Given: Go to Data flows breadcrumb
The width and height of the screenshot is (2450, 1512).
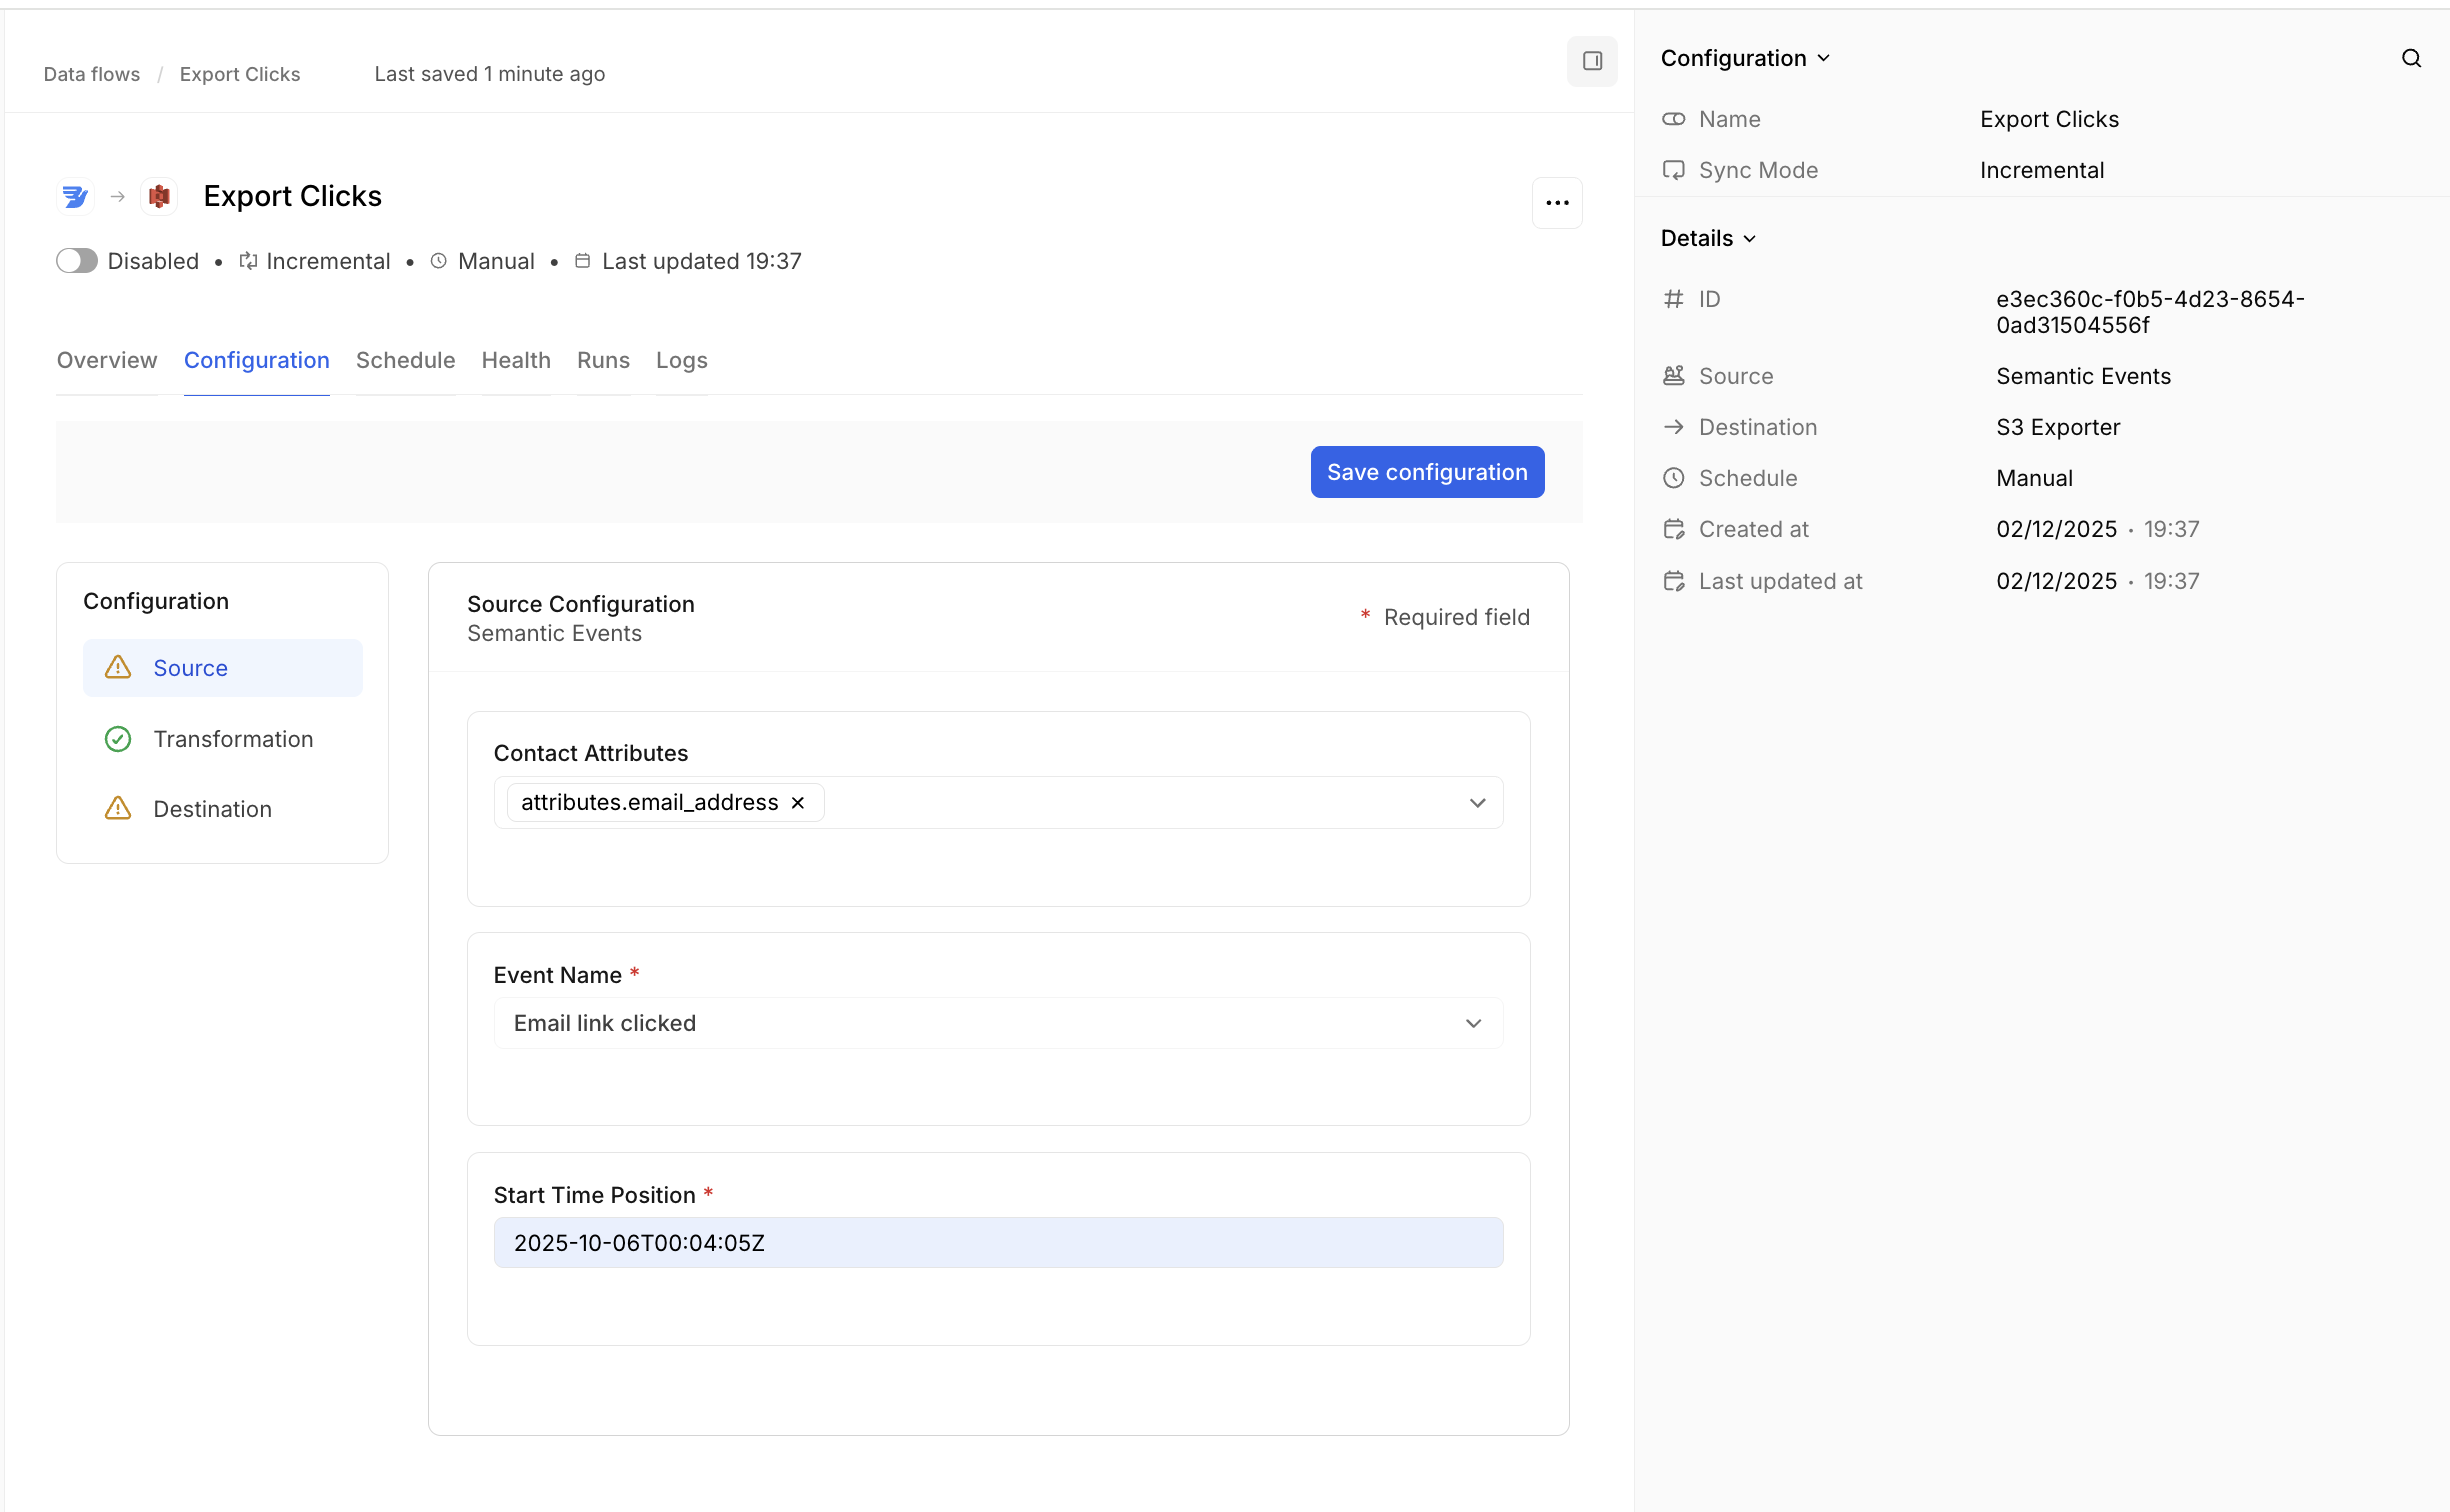Looking at the screenshot, I should pyautogui.click(x=92, y=74).
